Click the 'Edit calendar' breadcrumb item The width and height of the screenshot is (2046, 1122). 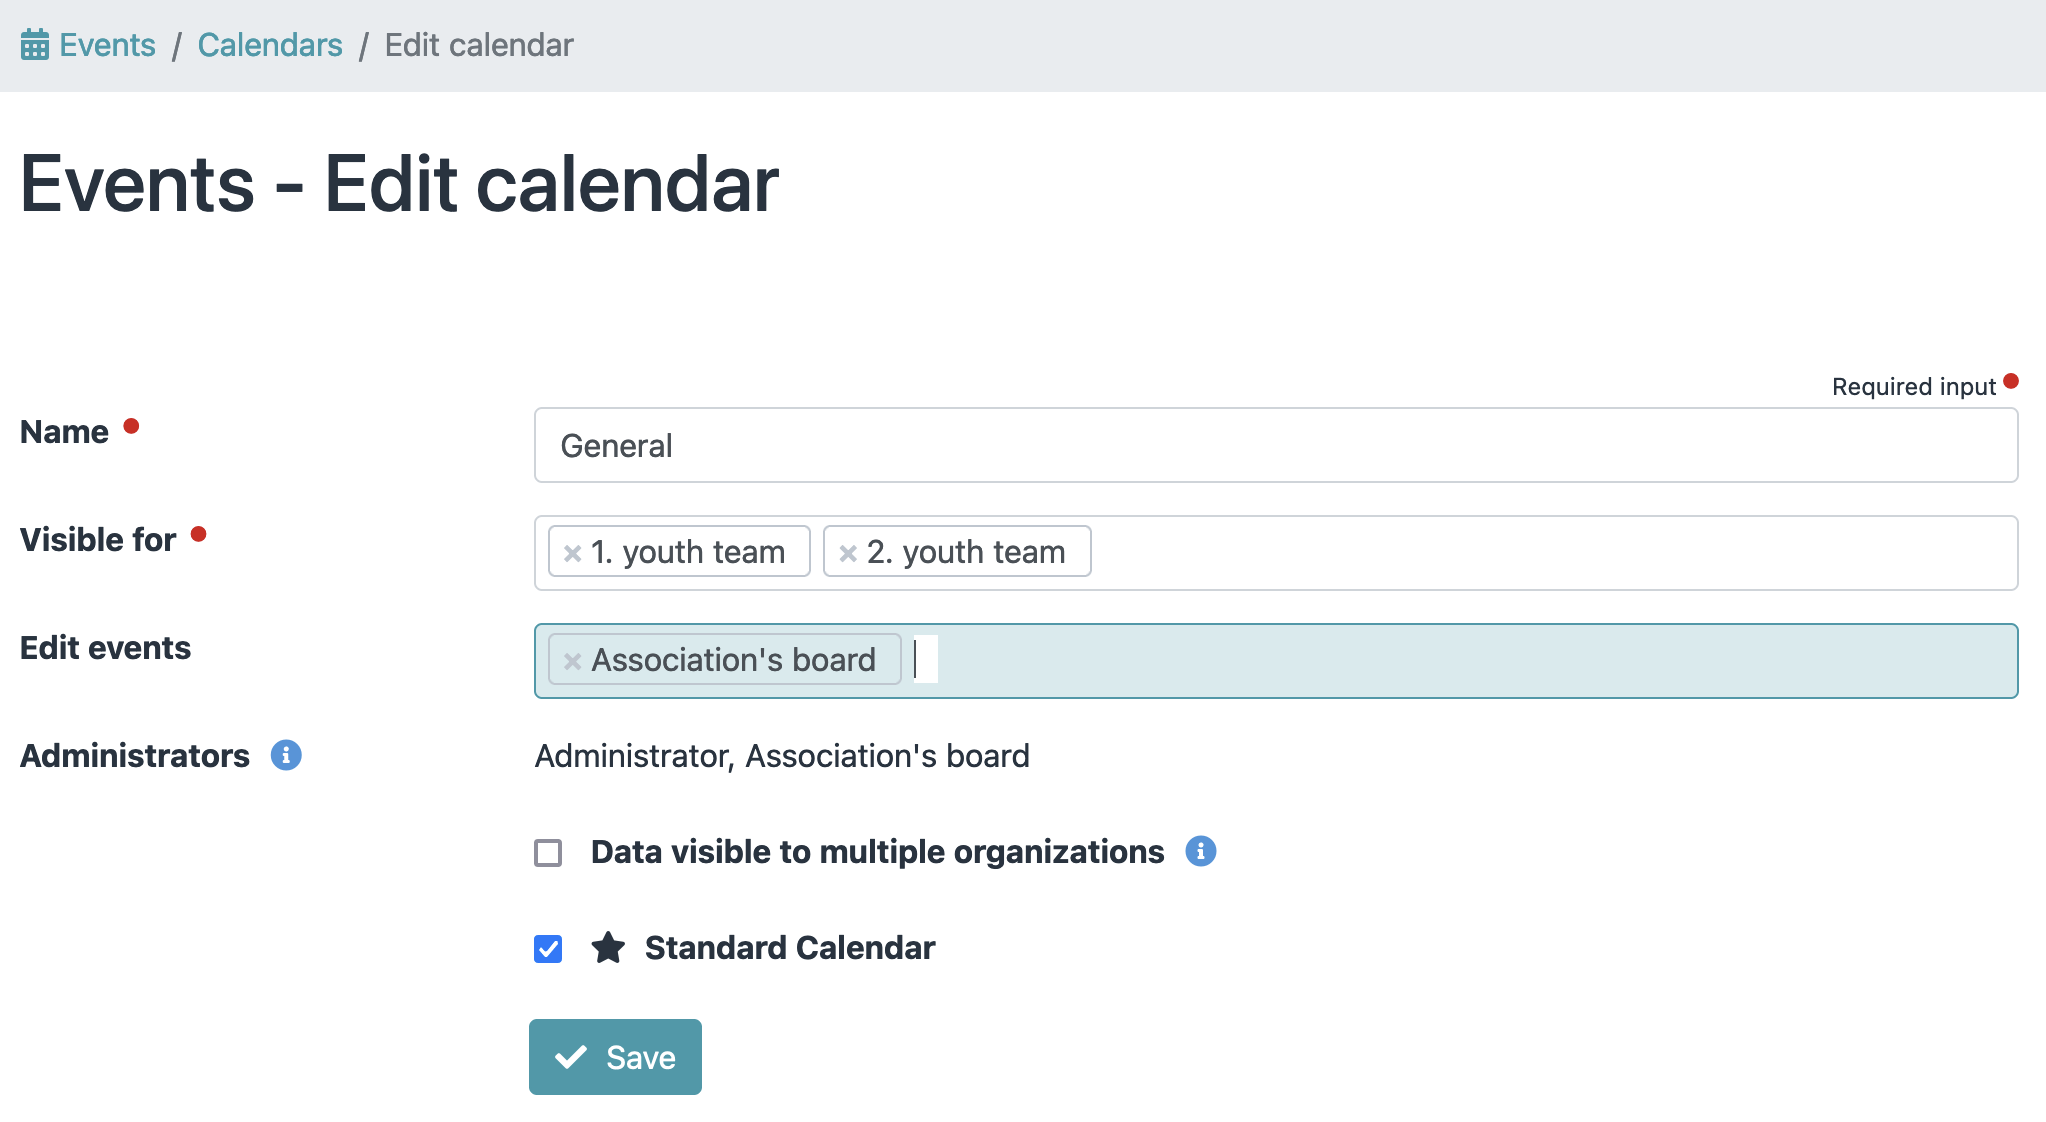point(479,45)
